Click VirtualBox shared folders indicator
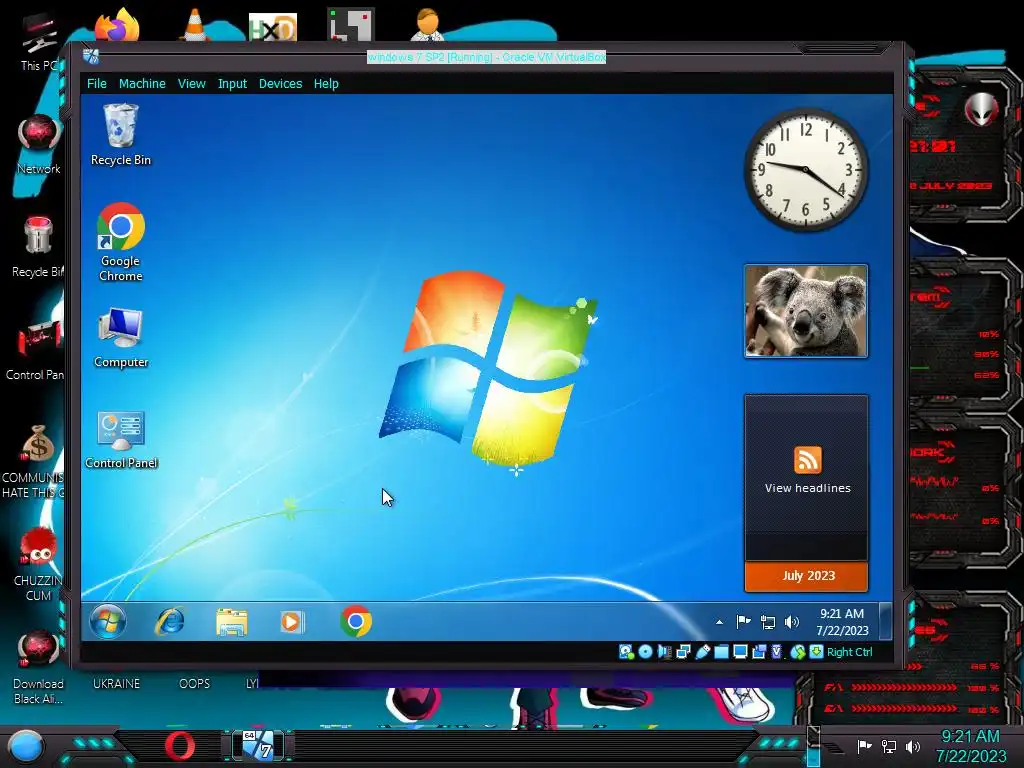This screenshot has width=1024, height=768. click(721, 652)
